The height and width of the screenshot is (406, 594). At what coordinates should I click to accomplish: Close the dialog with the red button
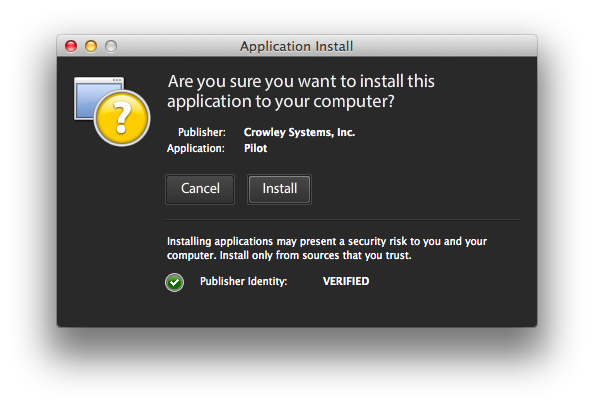(71, 46)
